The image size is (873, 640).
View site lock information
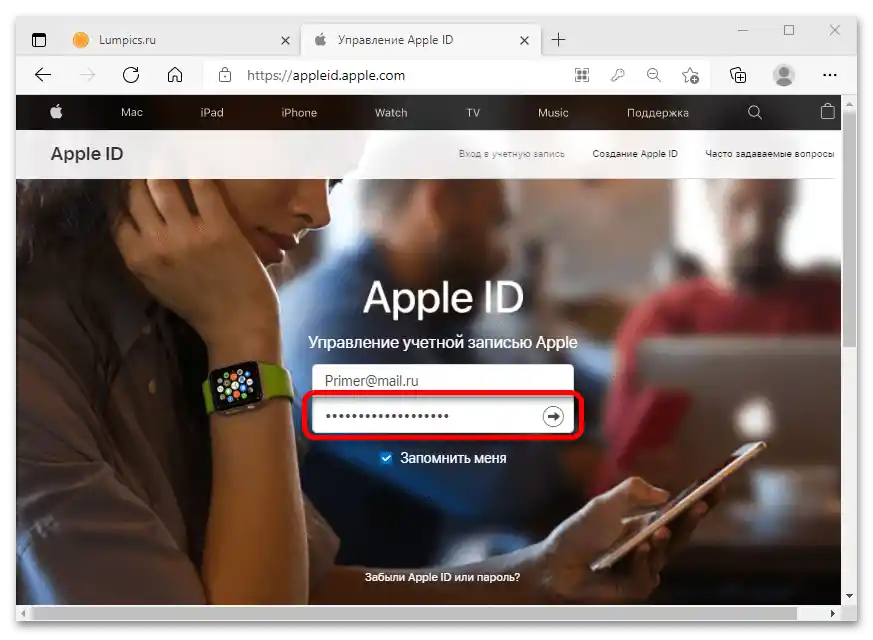[x=225, y=75]
